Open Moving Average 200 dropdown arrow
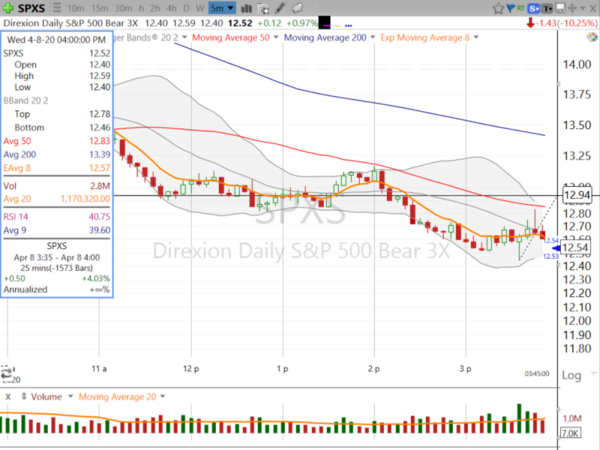 click(x=373, y=38)
